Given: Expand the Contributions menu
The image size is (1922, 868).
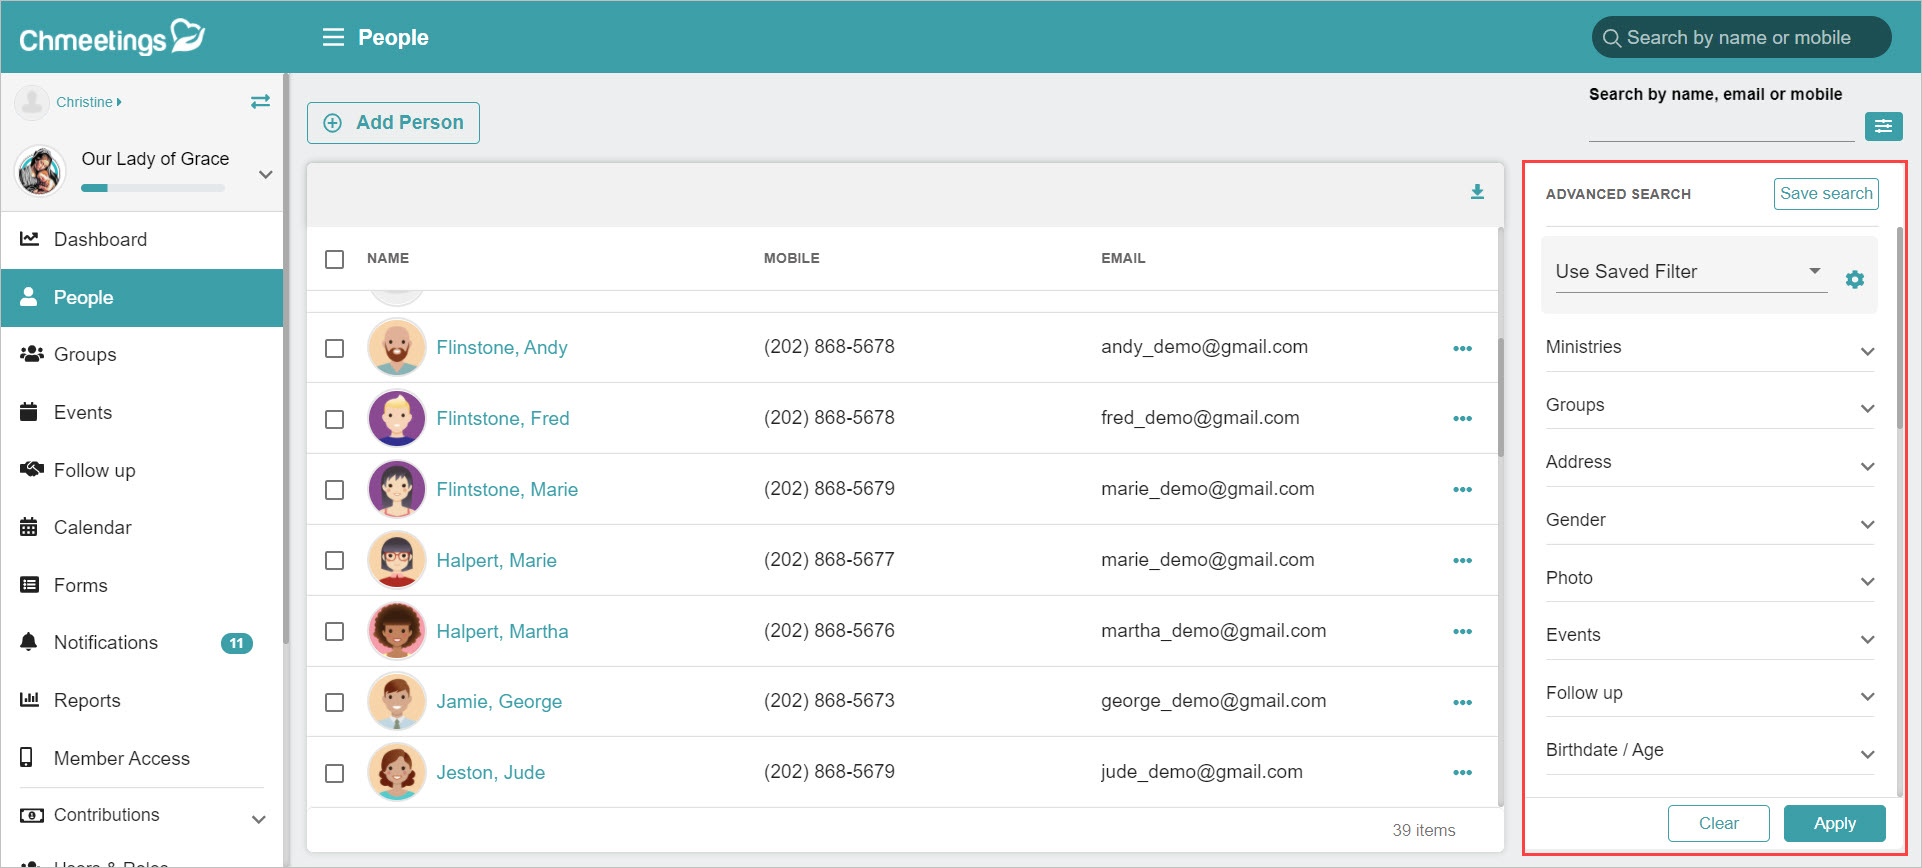Looking at the screenshot, I should tap(142, 815).
